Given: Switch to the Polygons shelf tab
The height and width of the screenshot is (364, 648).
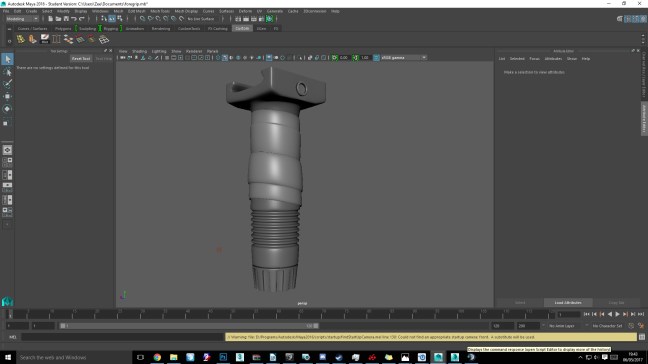Looking at the screenshot, I should tap(63, 29).
